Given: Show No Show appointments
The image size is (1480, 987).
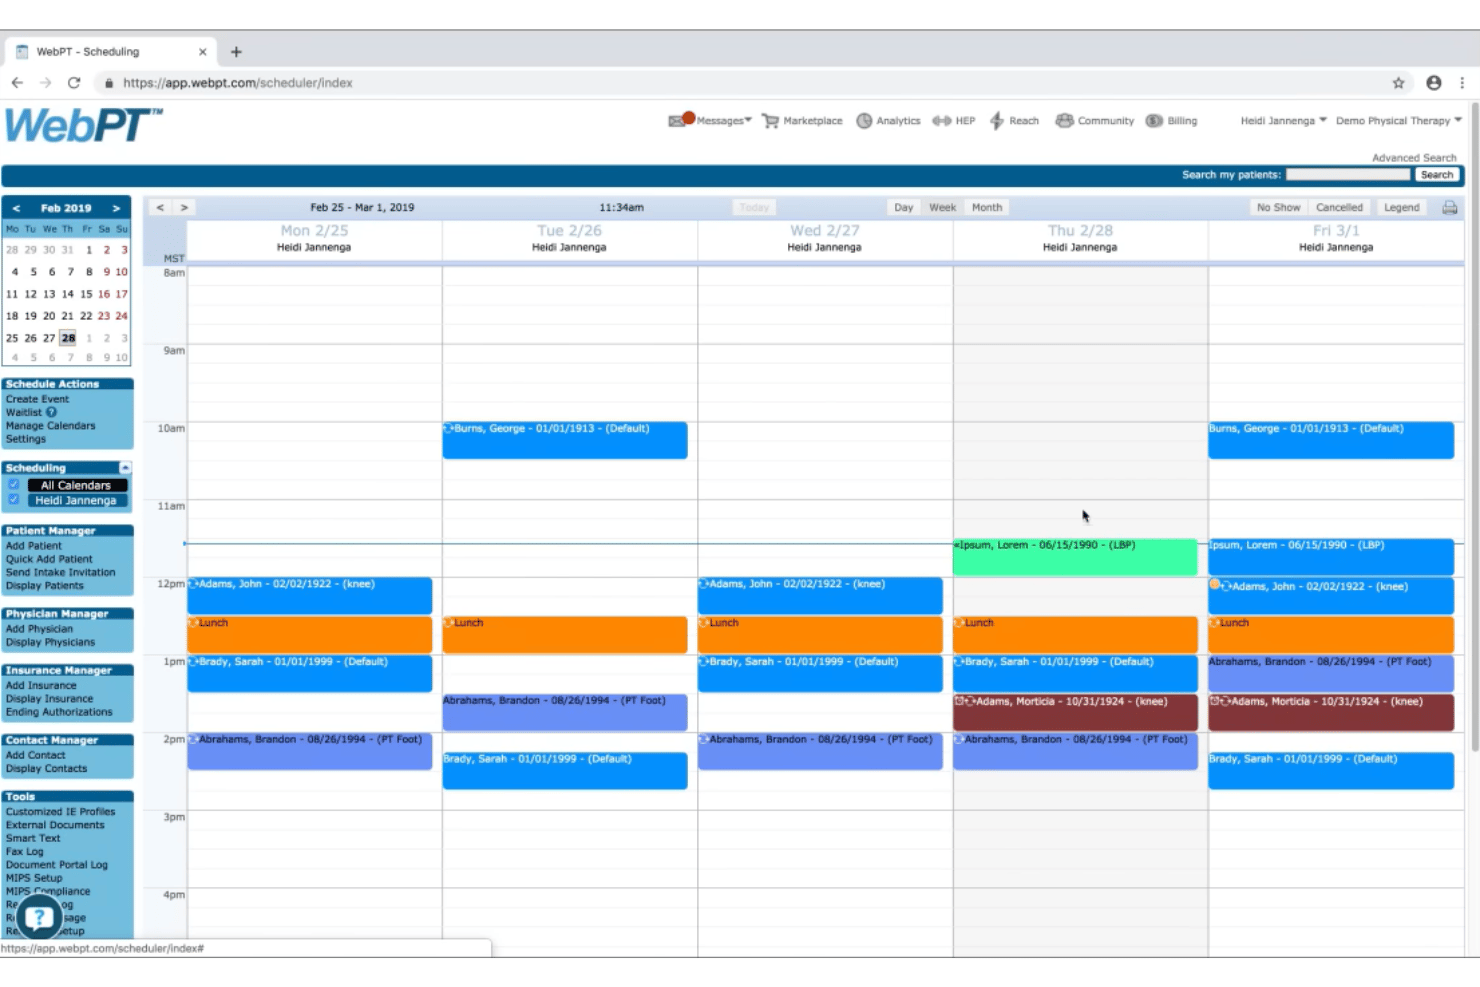Looking at the screenshot, I should (x=1279, y=207).
